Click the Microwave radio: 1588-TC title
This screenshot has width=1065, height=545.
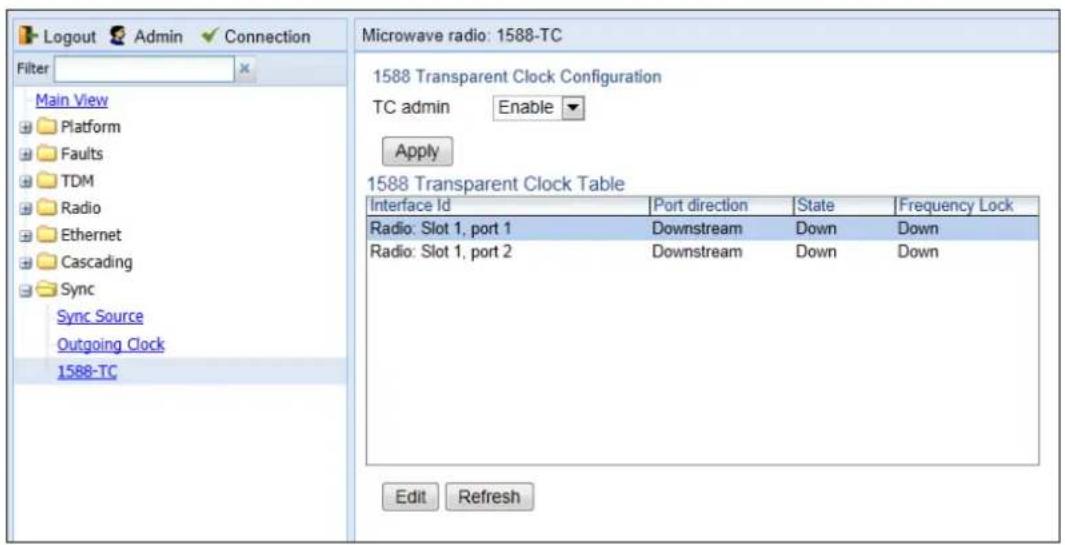[x=462, y=36]
